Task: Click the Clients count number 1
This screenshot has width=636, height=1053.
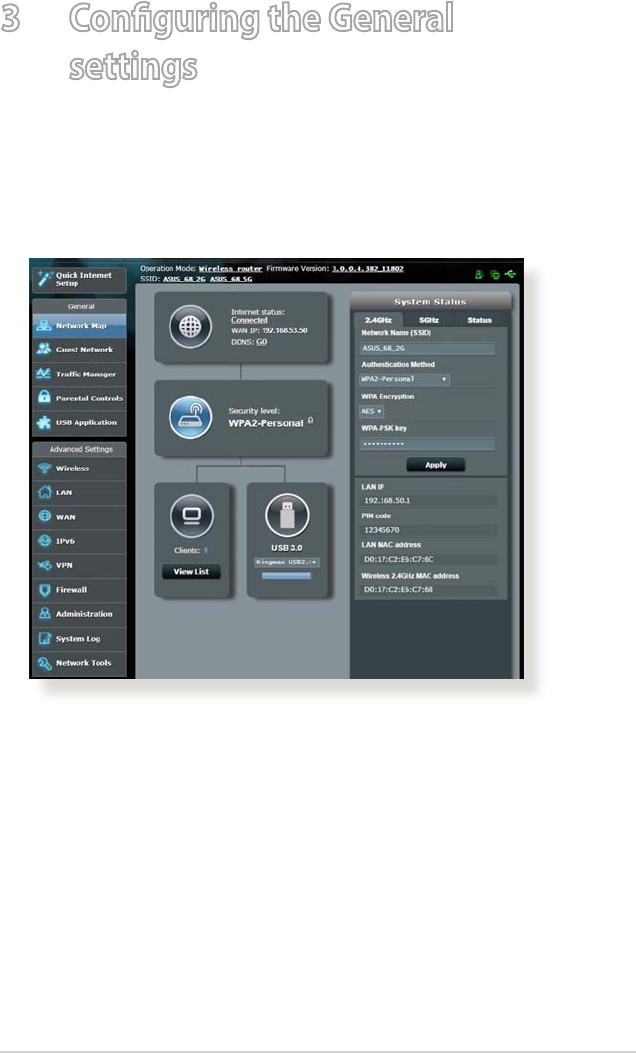Action: (x=206, y=551)
